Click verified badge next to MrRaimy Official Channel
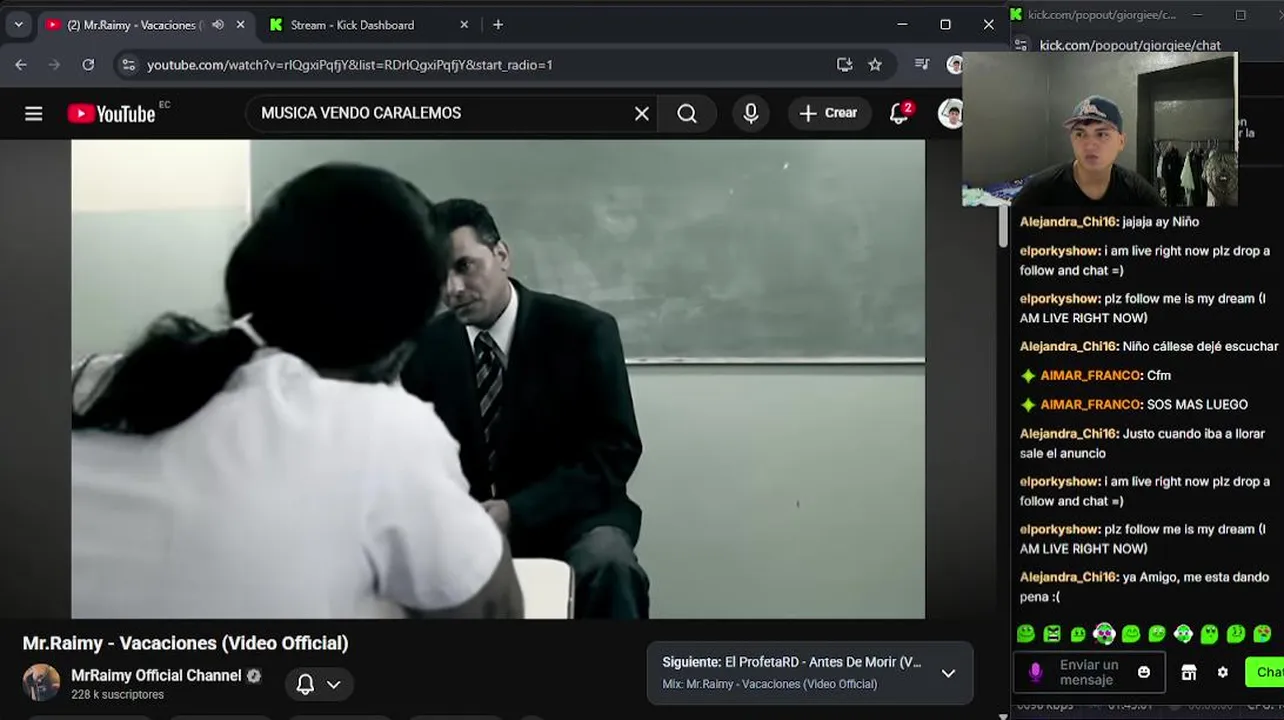Image resolution: width=1284 pixels, height=720 pixels. (x=254, y=676)
